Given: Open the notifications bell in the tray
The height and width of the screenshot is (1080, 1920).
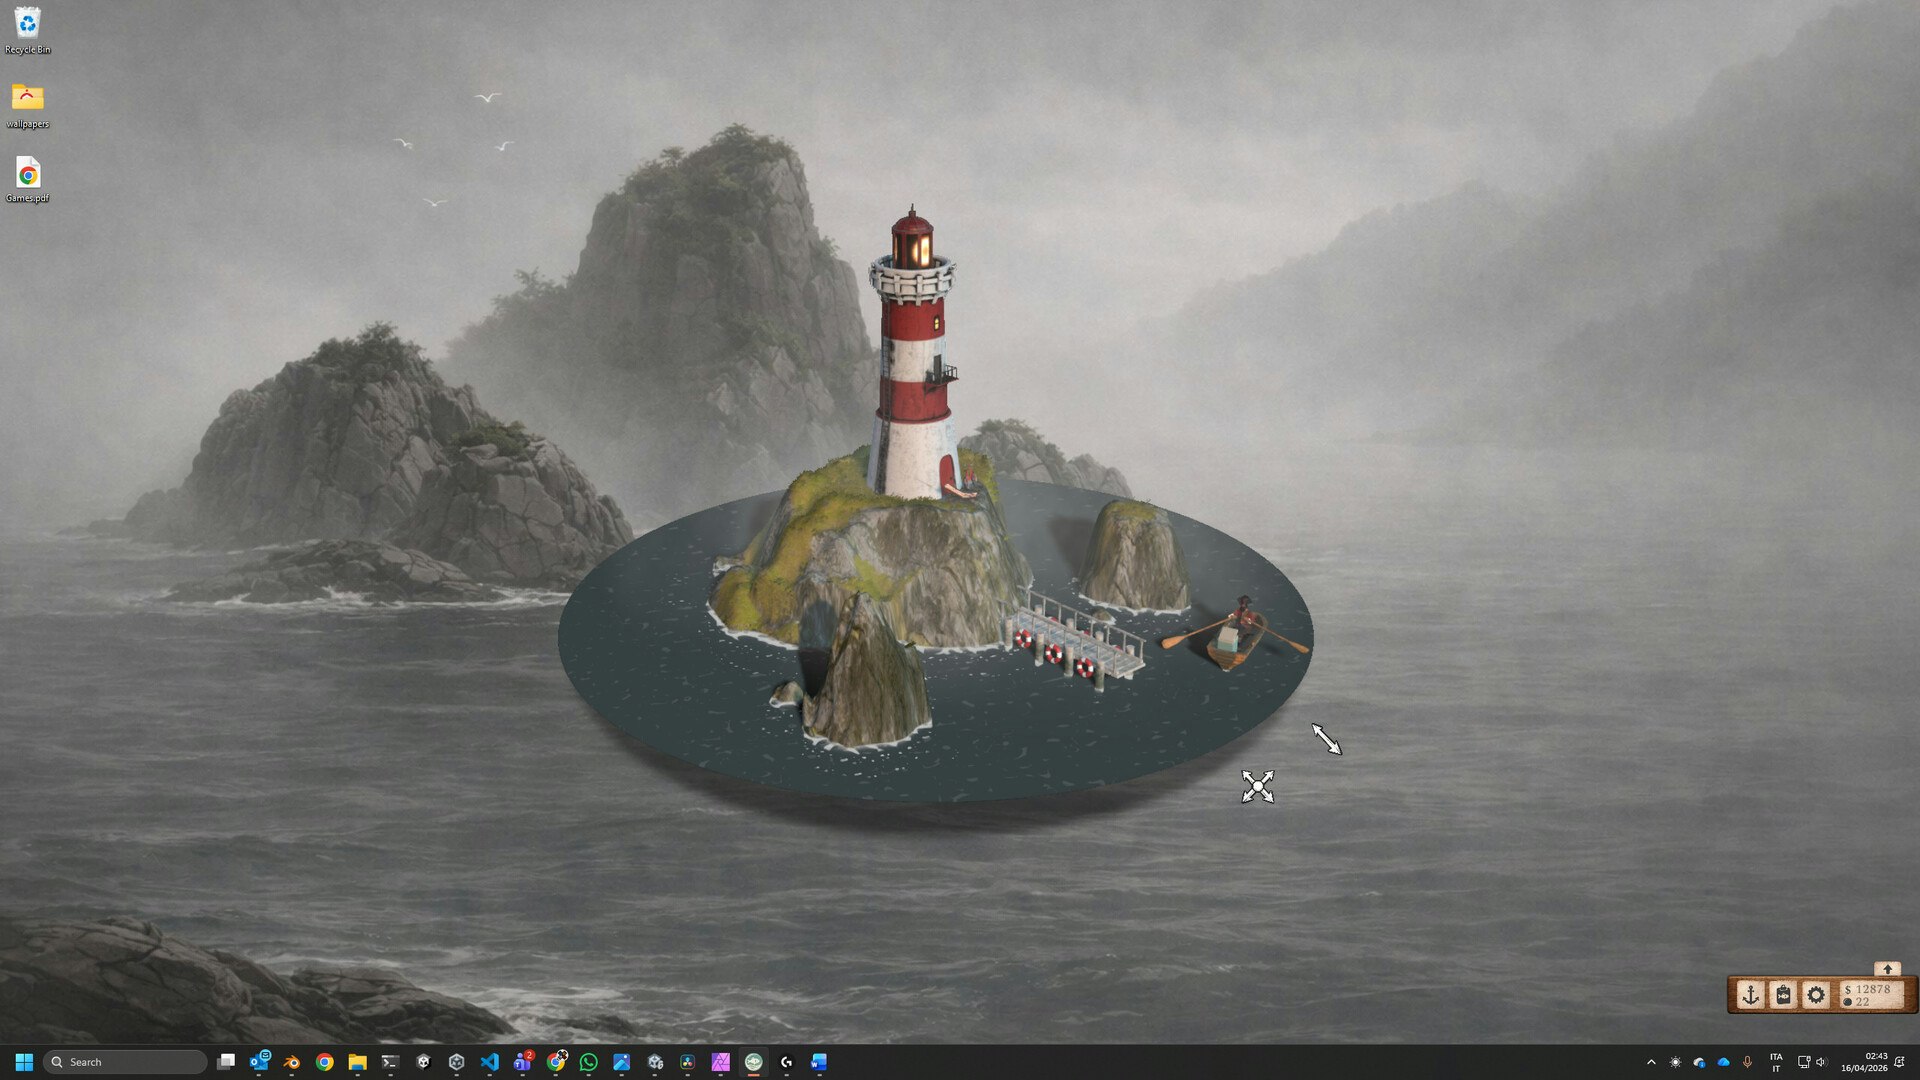Looking at the screenshot, I should coord(1899,1062).
